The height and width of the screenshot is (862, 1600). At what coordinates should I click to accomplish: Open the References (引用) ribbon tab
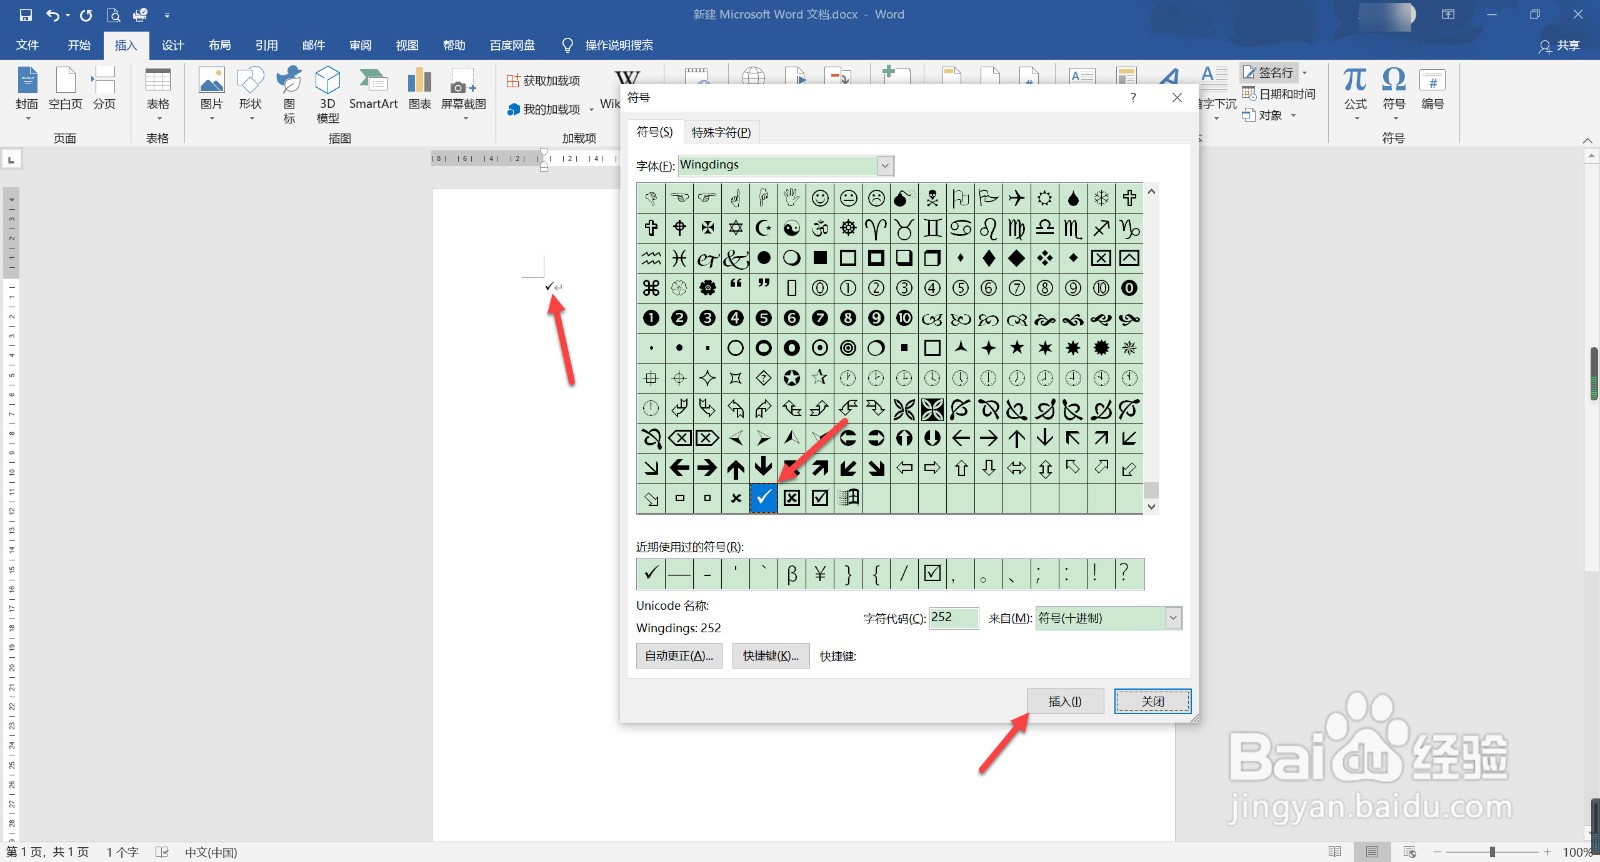click(267, 45)
